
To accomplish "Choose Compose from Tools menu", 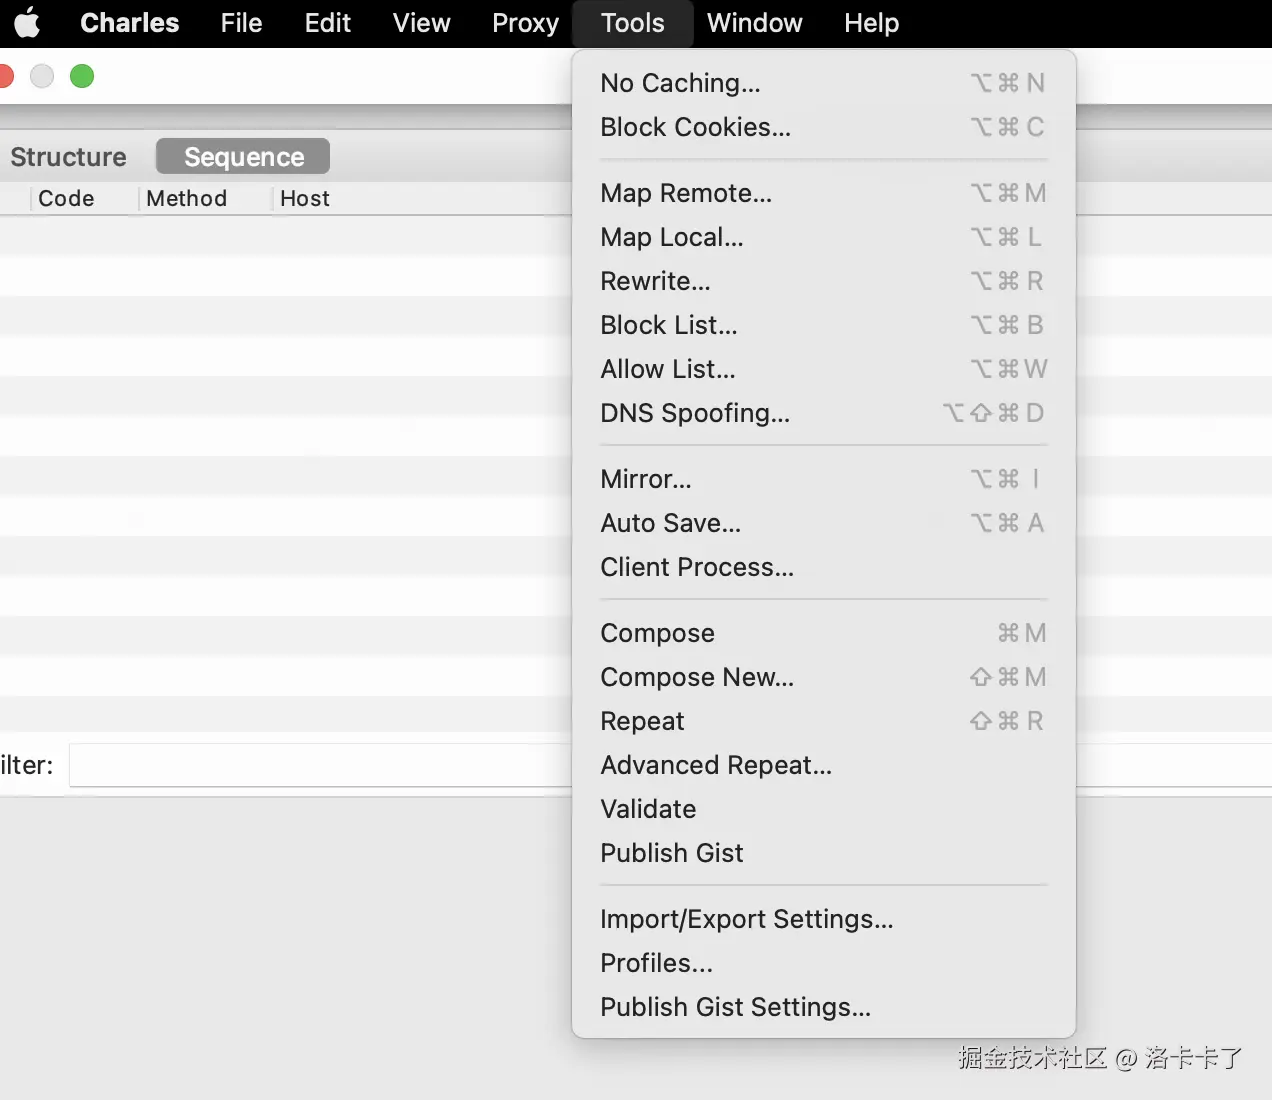I will point(823,633).
